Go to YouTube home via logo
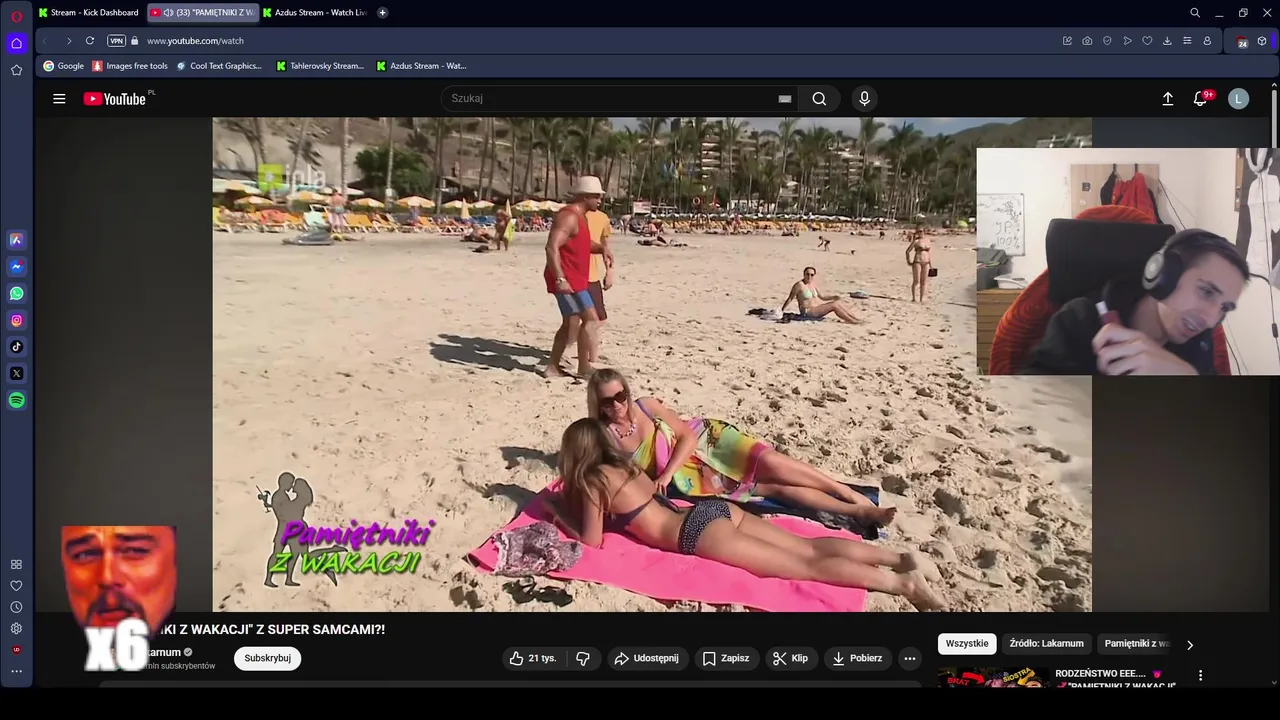This screenshot has width=1280, height=720. point(114,99)
